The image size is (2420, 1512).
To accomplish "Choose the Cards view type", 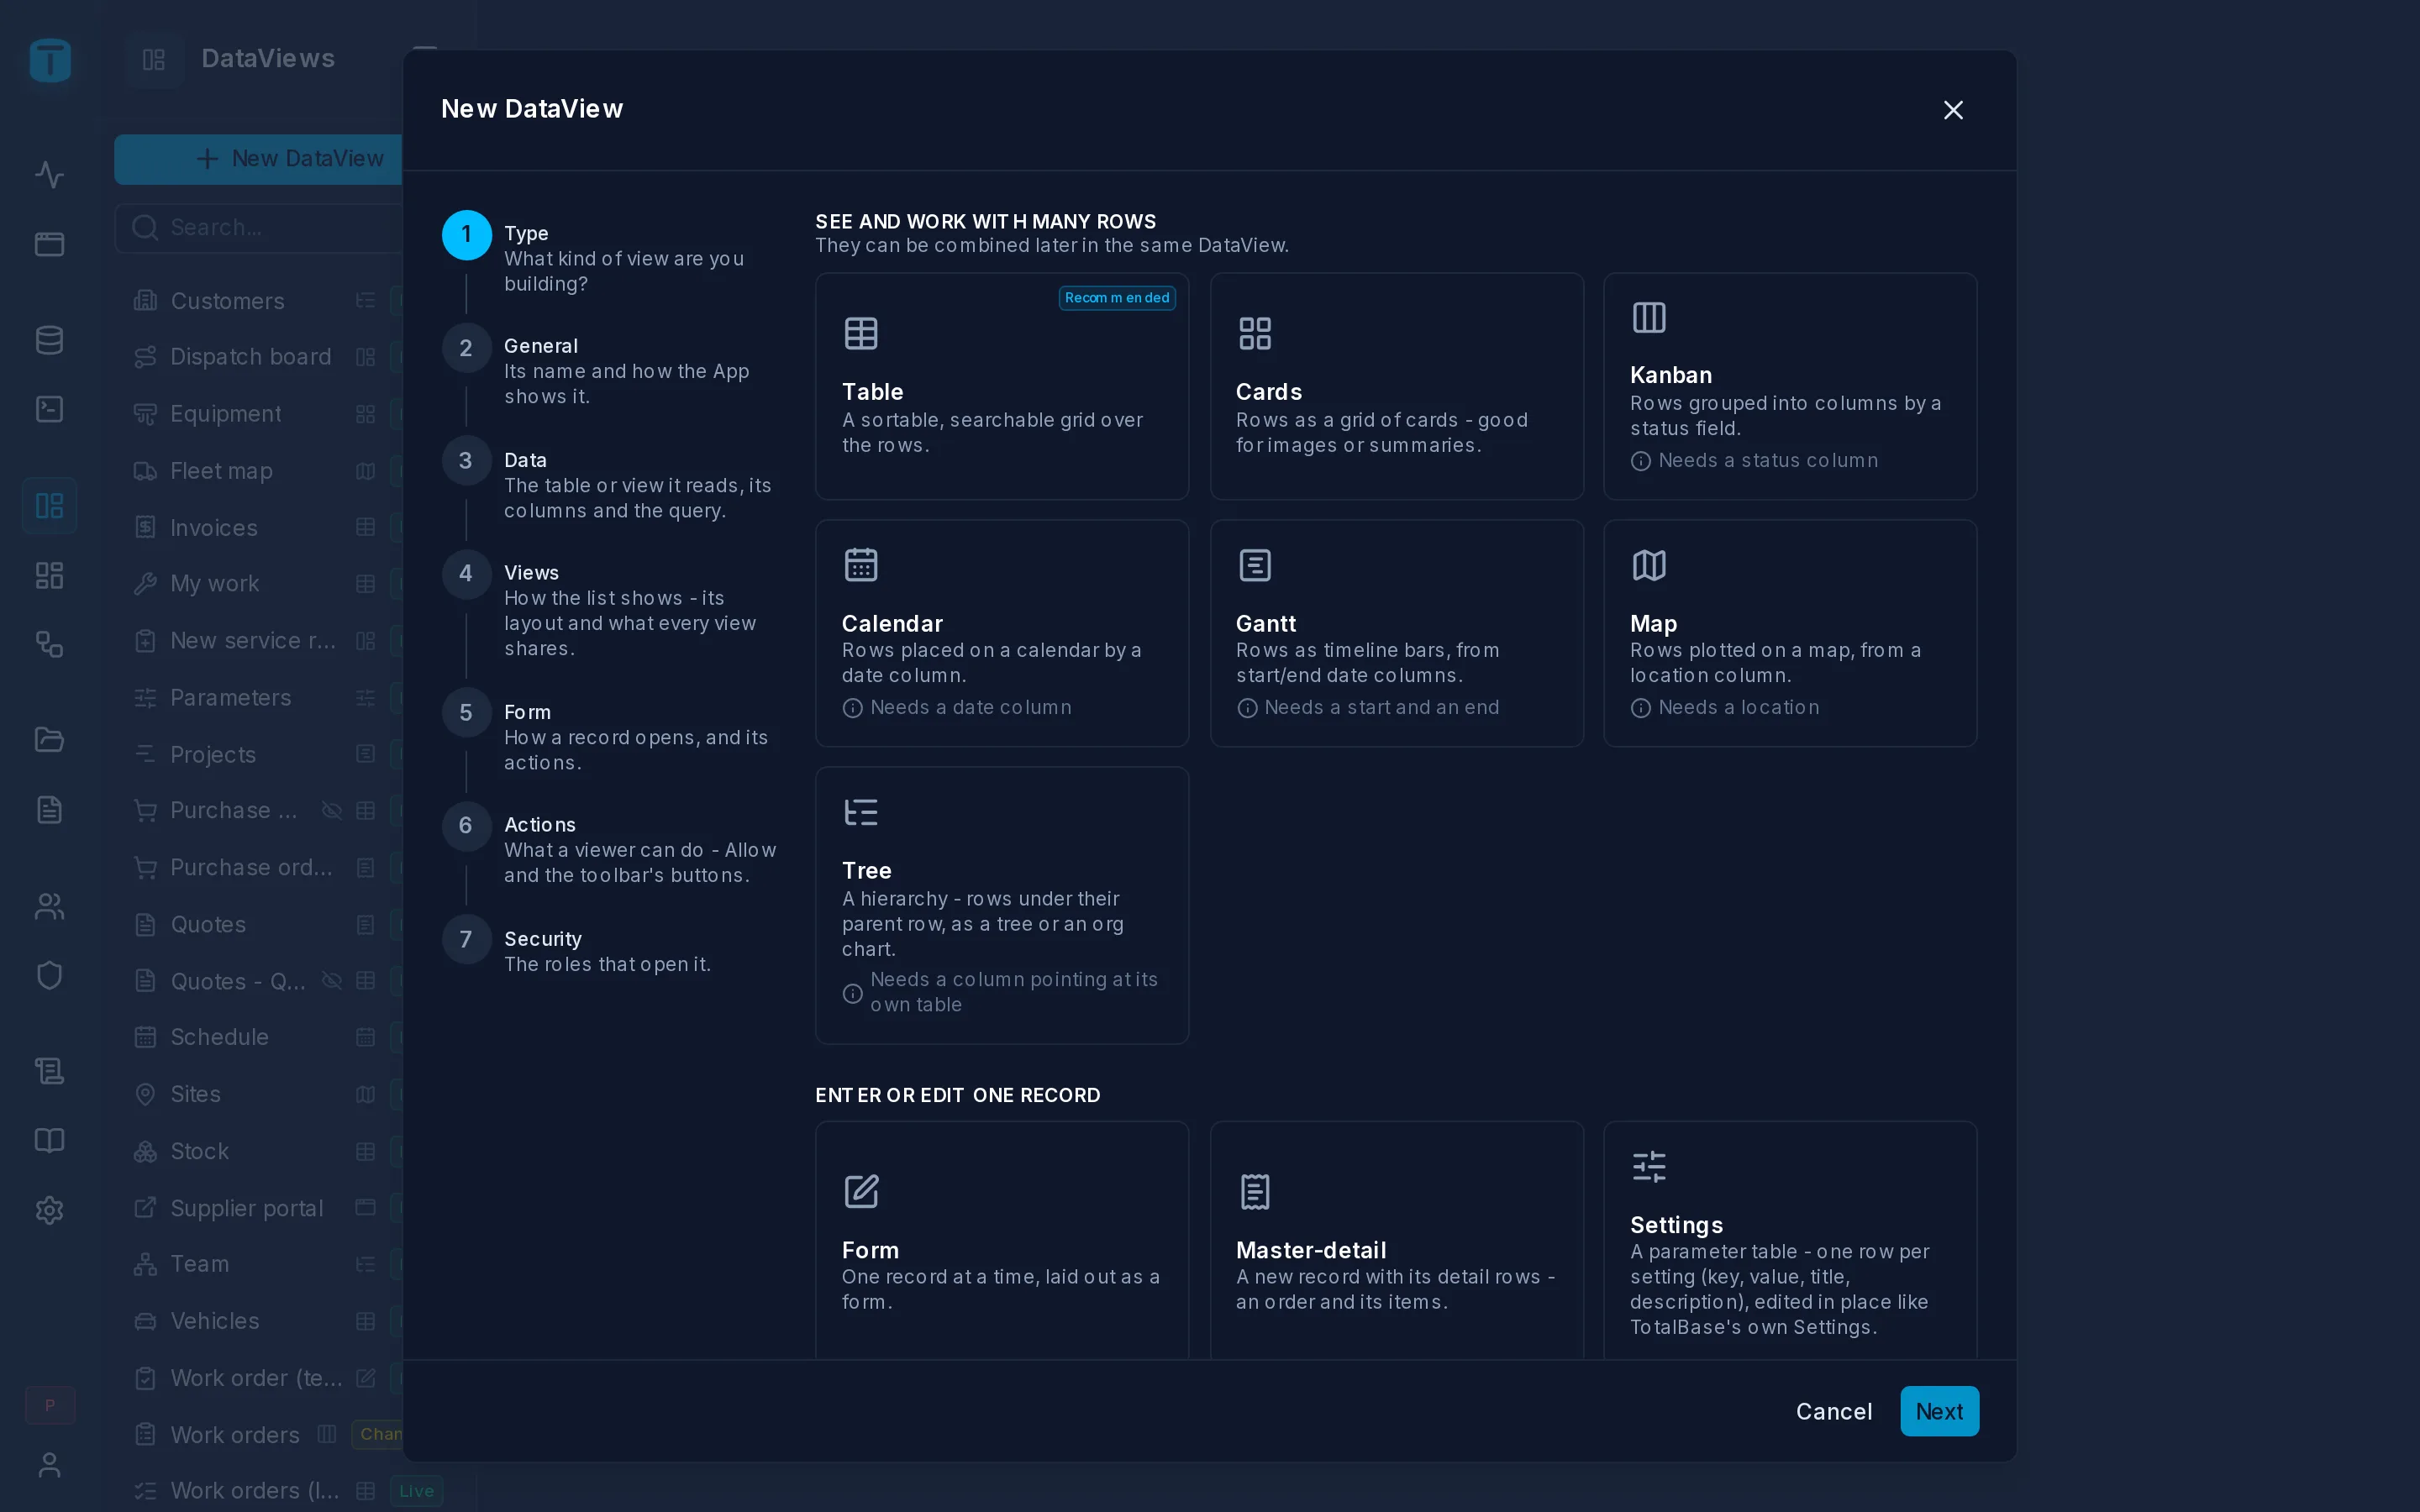I will 1396,386.
